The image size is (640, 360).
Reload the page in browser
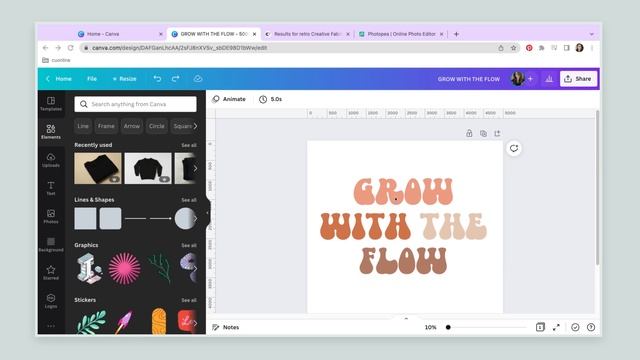pos(71,48)
